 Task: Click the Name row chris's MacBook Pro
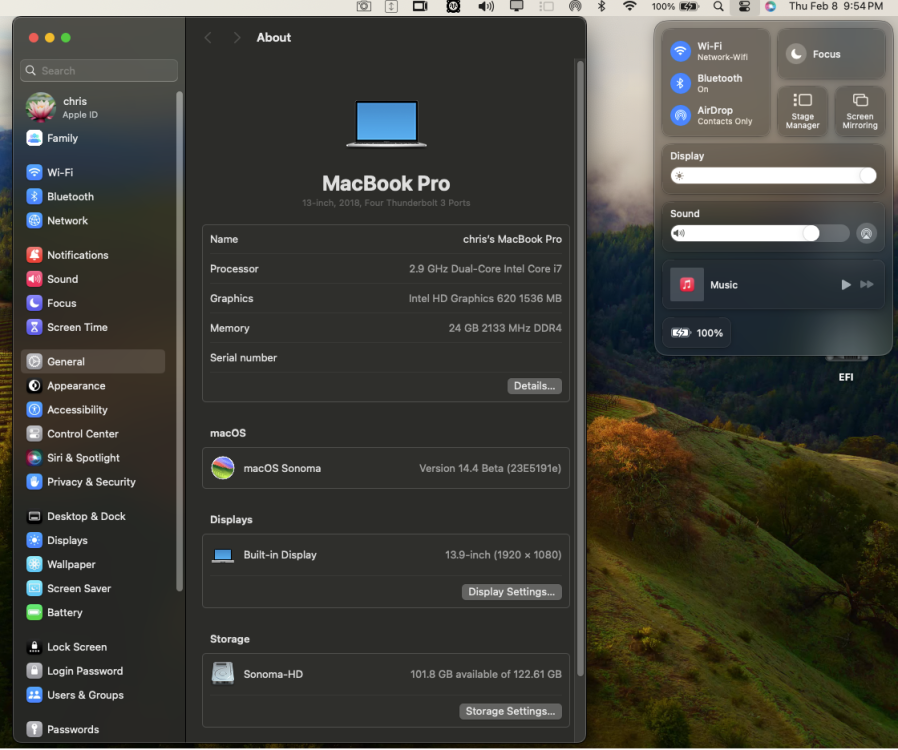pos(385,239)
